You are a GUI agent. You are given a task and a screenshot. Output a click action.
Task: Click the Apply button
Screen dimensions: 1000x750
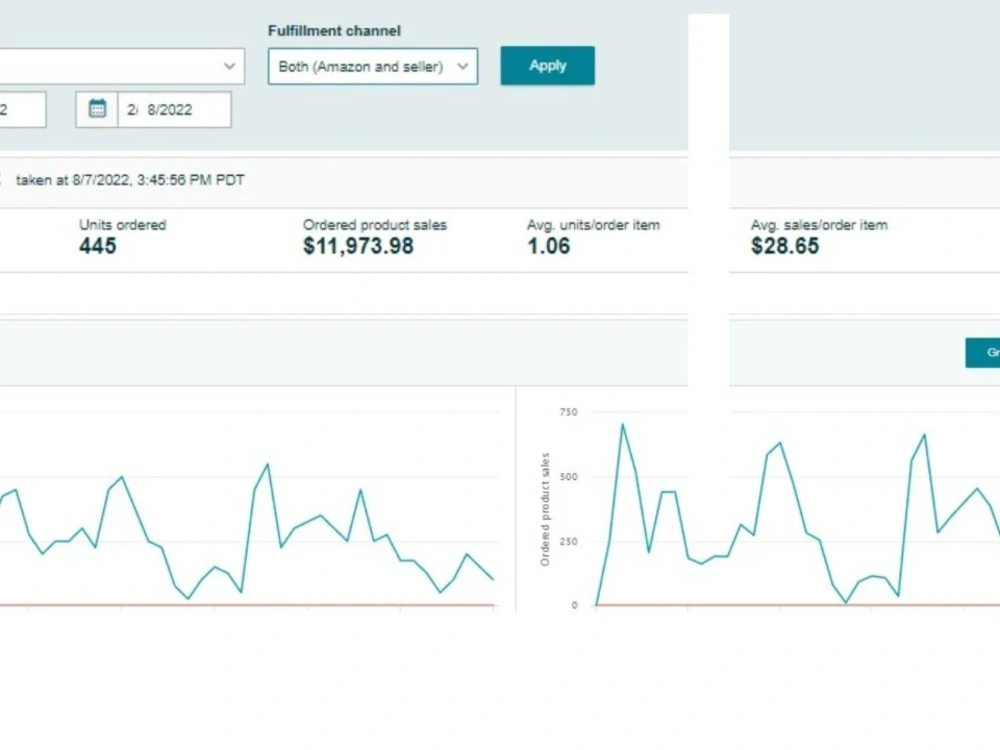pos(547,66)
